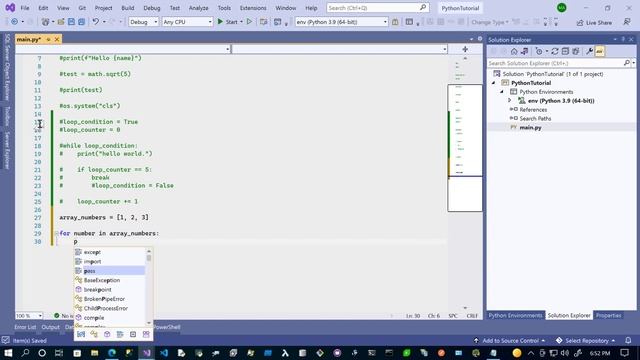Screen dimensions: 640x360
Task: Collapse the PythonTutorial project node
Action: 493,83
